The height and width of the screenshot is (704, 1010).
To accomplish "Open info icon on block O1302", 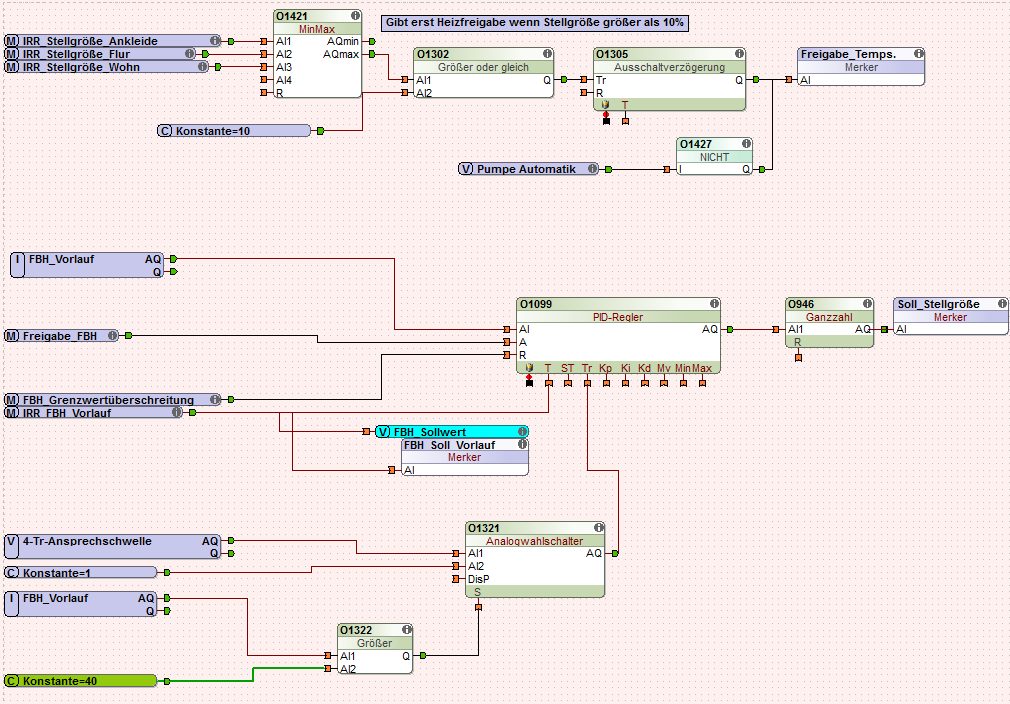I will click(548, 54).
